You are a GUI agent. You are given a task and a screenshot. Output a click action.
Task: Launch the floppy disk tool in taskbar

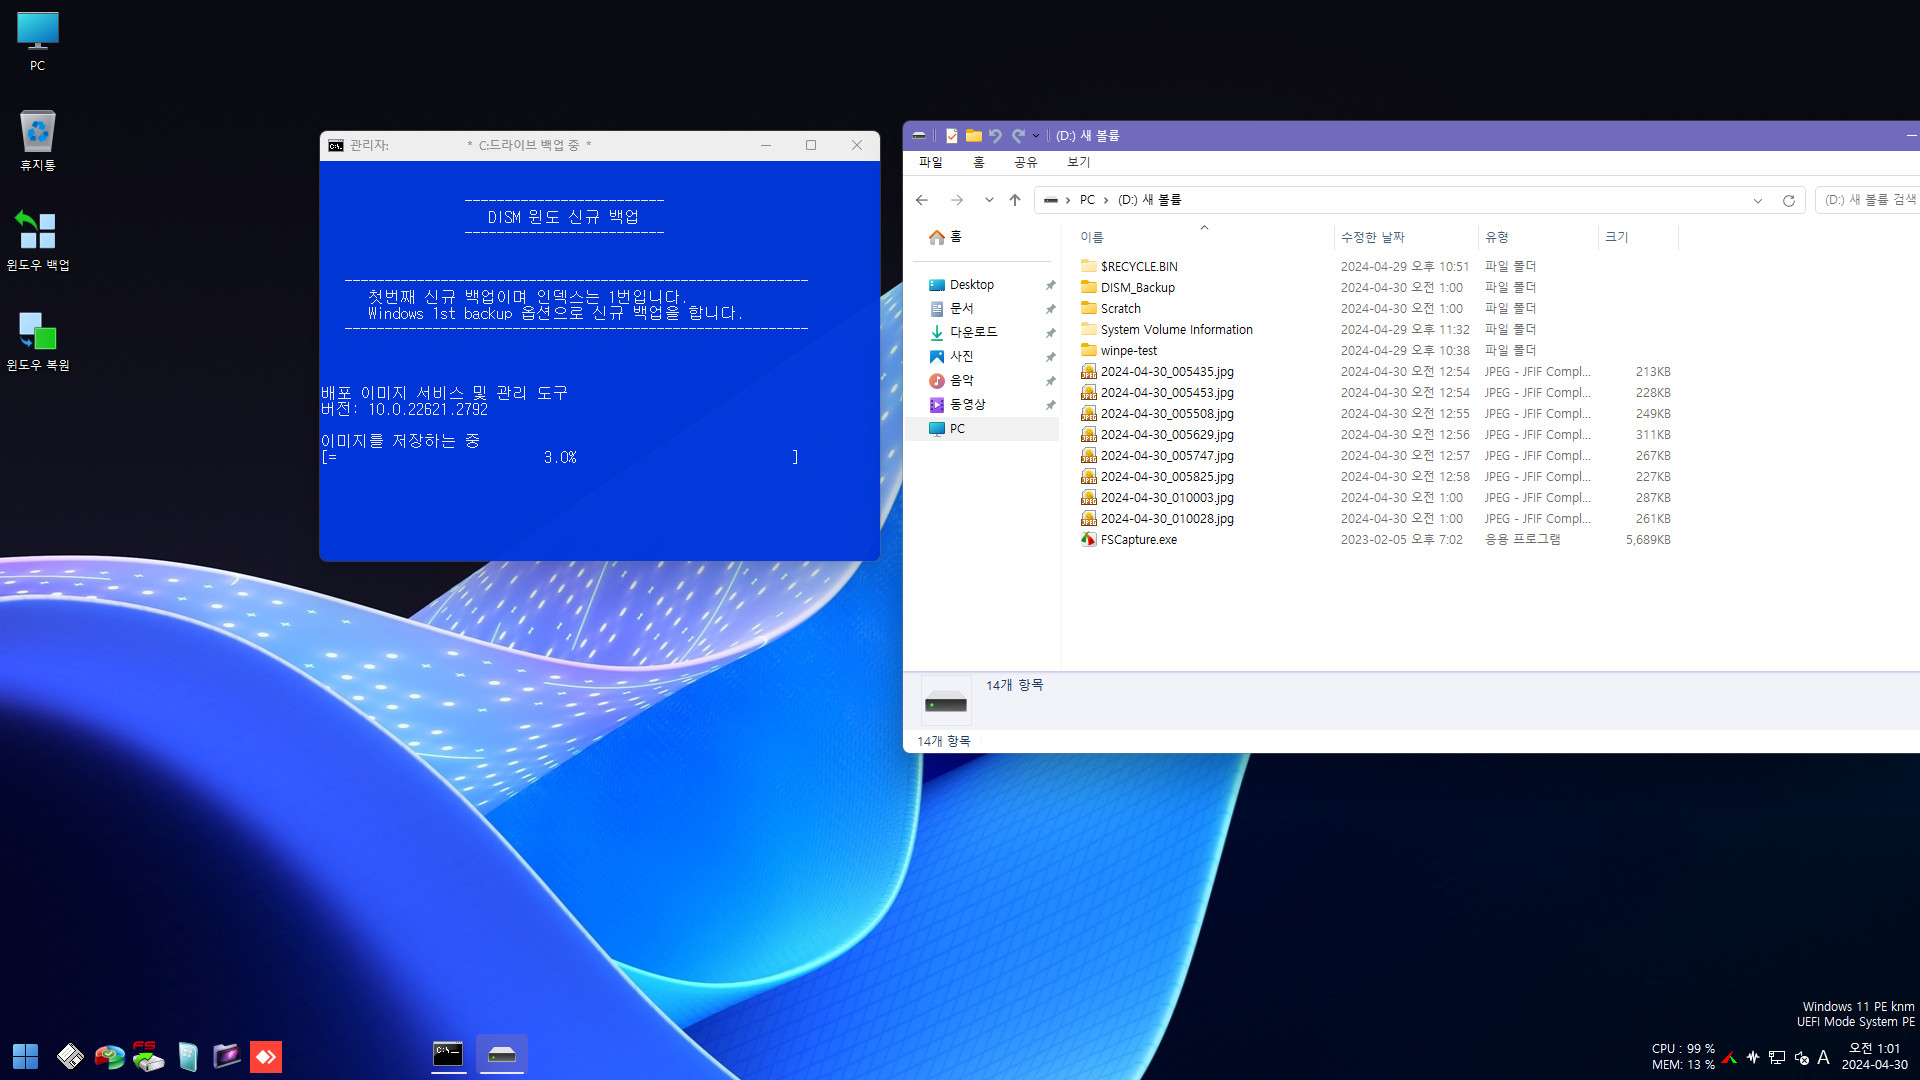[x=70, y=1056]
